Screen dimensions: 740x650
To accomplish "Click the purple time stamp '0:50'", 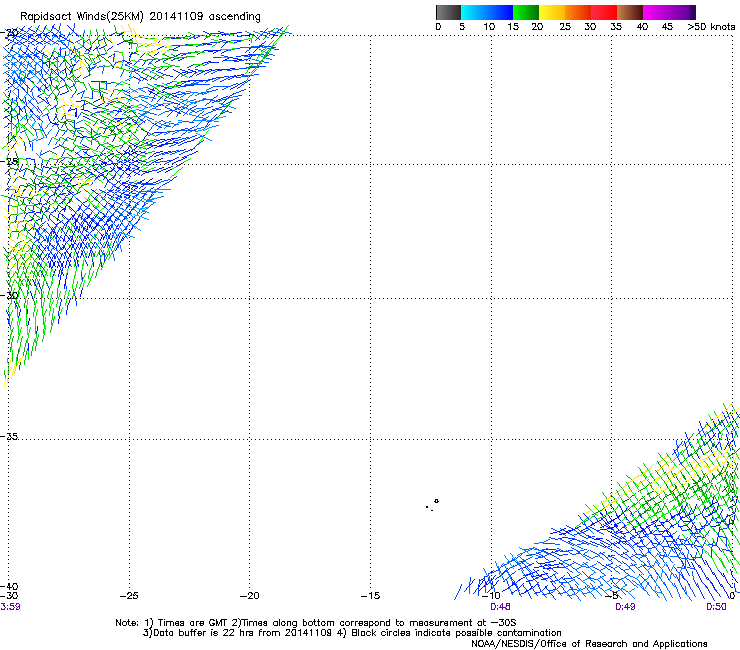I will (716, 607).
